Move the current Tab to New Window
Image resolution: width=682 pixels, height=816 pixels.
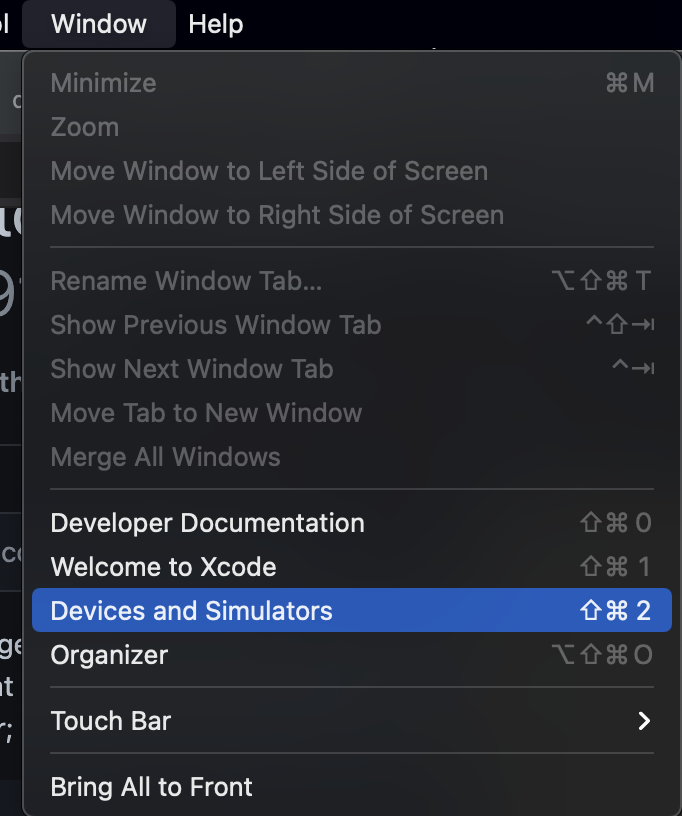click(x=206, y=413)
